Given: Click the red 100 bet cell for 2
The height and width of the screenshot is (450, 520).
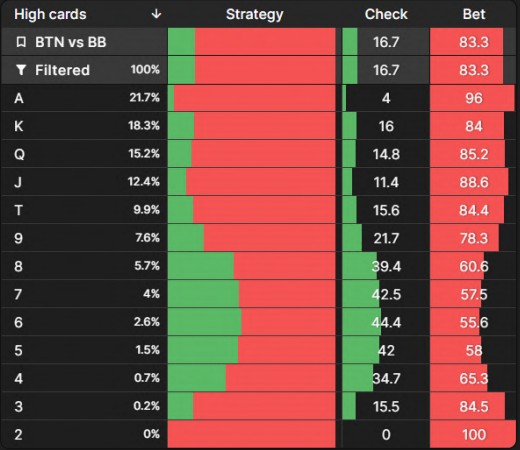Looking at the screenshot, I should click(x=473, y=434).
